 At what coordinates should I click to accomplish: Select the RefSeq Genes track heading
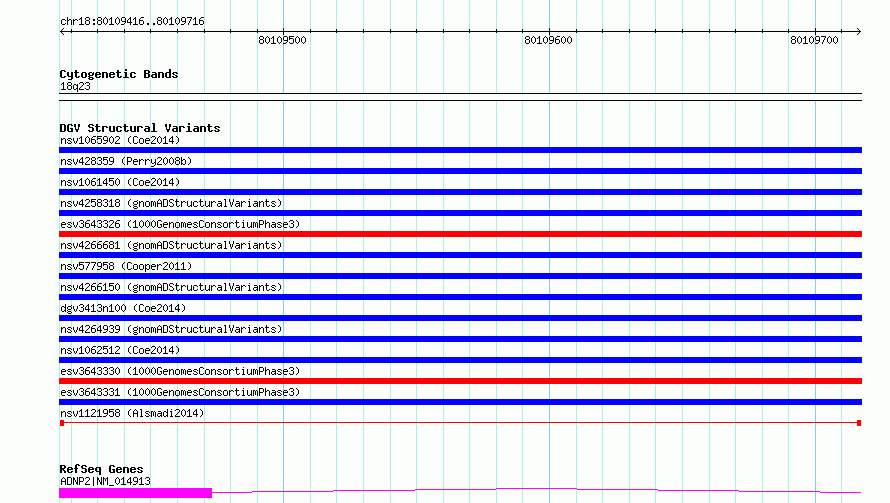tap(101, 469)
